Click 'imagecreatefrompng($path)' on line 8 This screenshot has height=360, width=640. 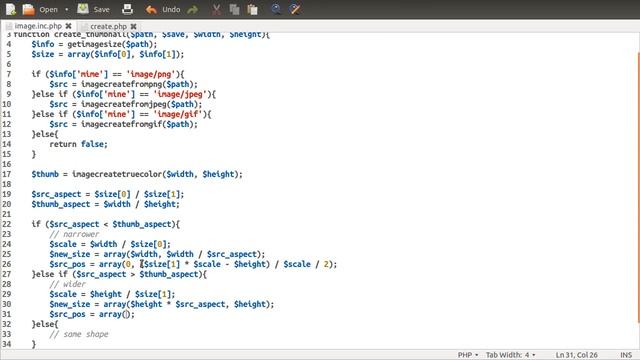(x=138, y=84)
